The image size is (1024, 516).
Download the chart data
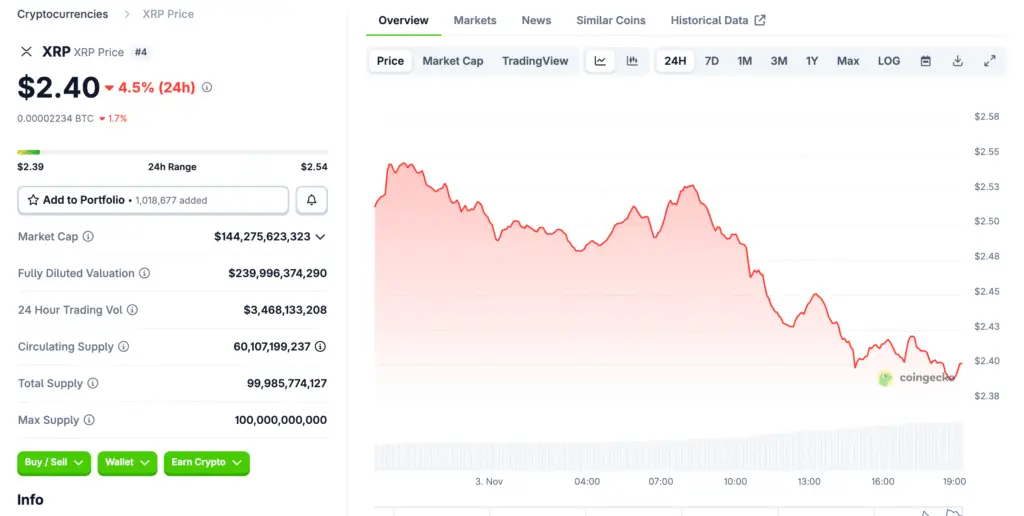958,61
